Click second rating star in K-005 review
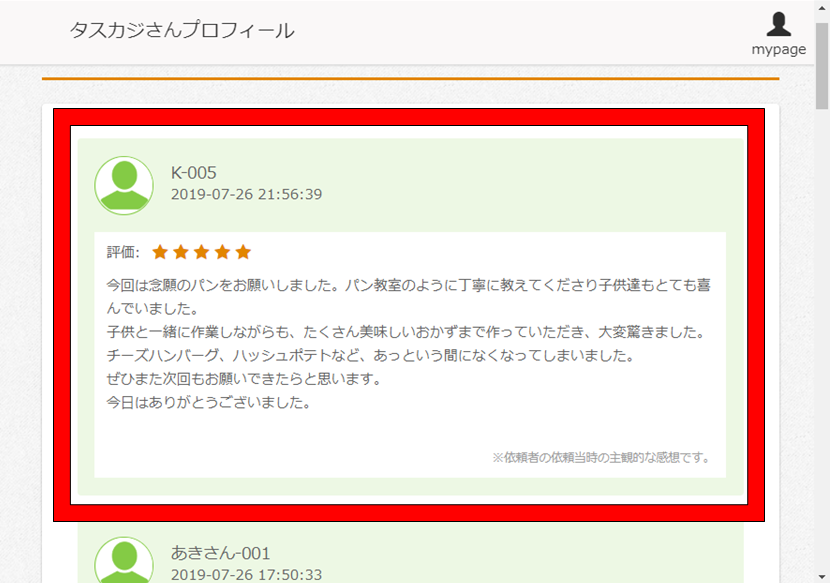The width and height of the screenshot is (830, 583). [x=181, y=252]
